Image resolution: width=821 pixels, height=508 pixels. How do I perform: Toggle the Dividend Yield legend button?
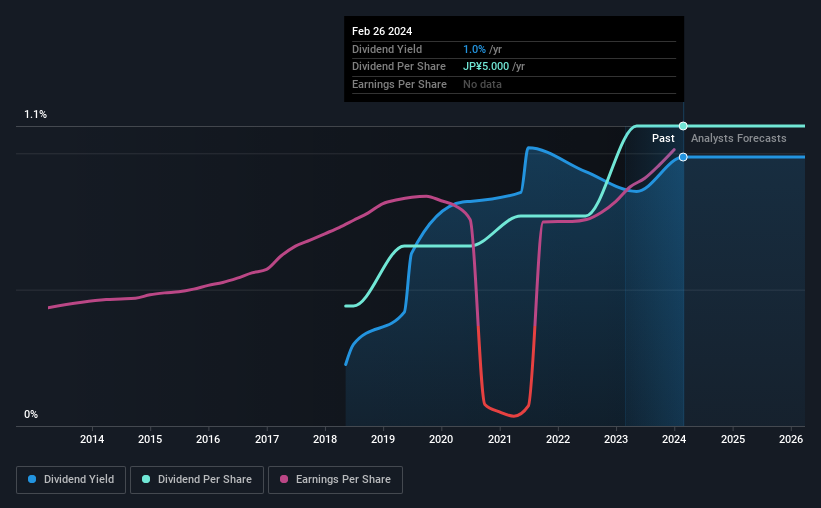pos(71,480)
